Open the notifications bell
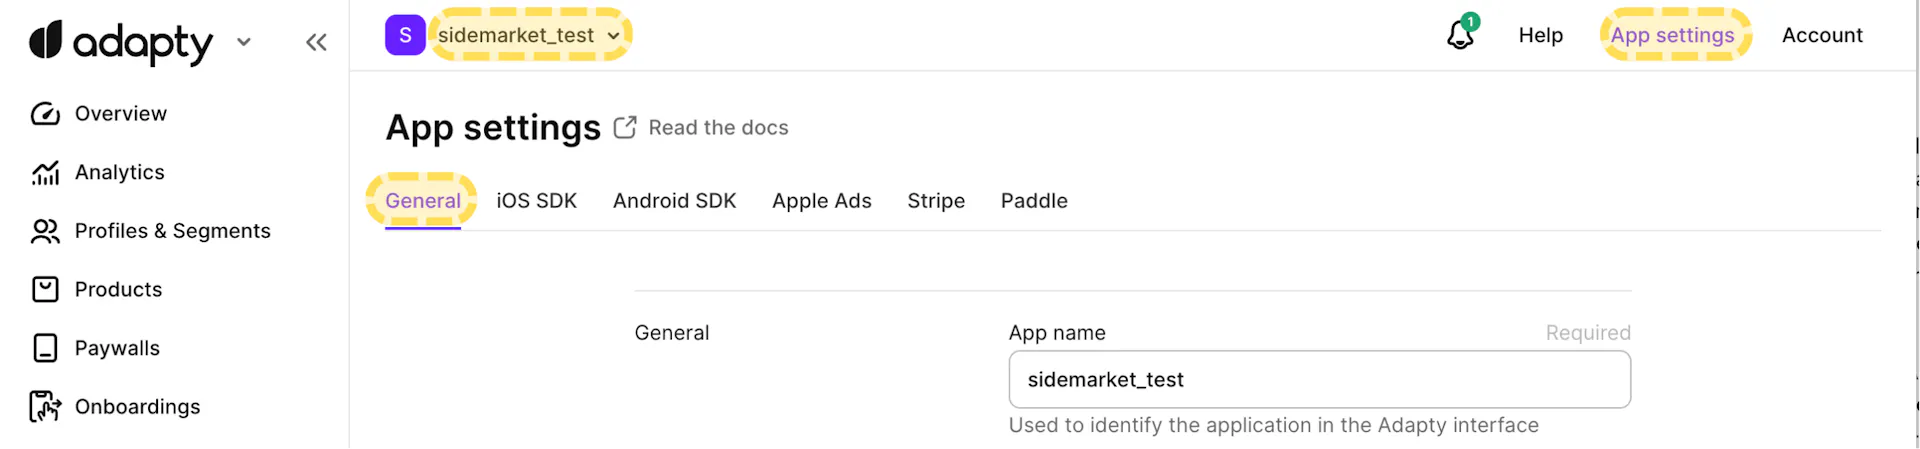1920x449 pixels. coord(1460,35)
